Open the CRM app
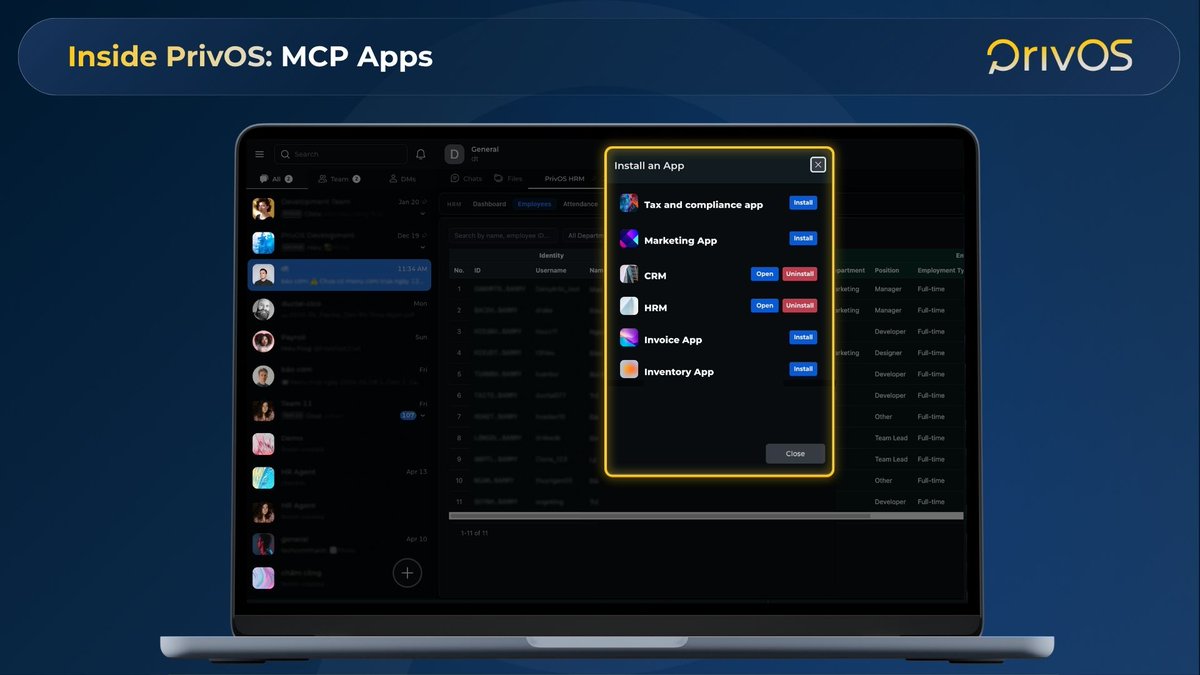 [x=764, y=274]
